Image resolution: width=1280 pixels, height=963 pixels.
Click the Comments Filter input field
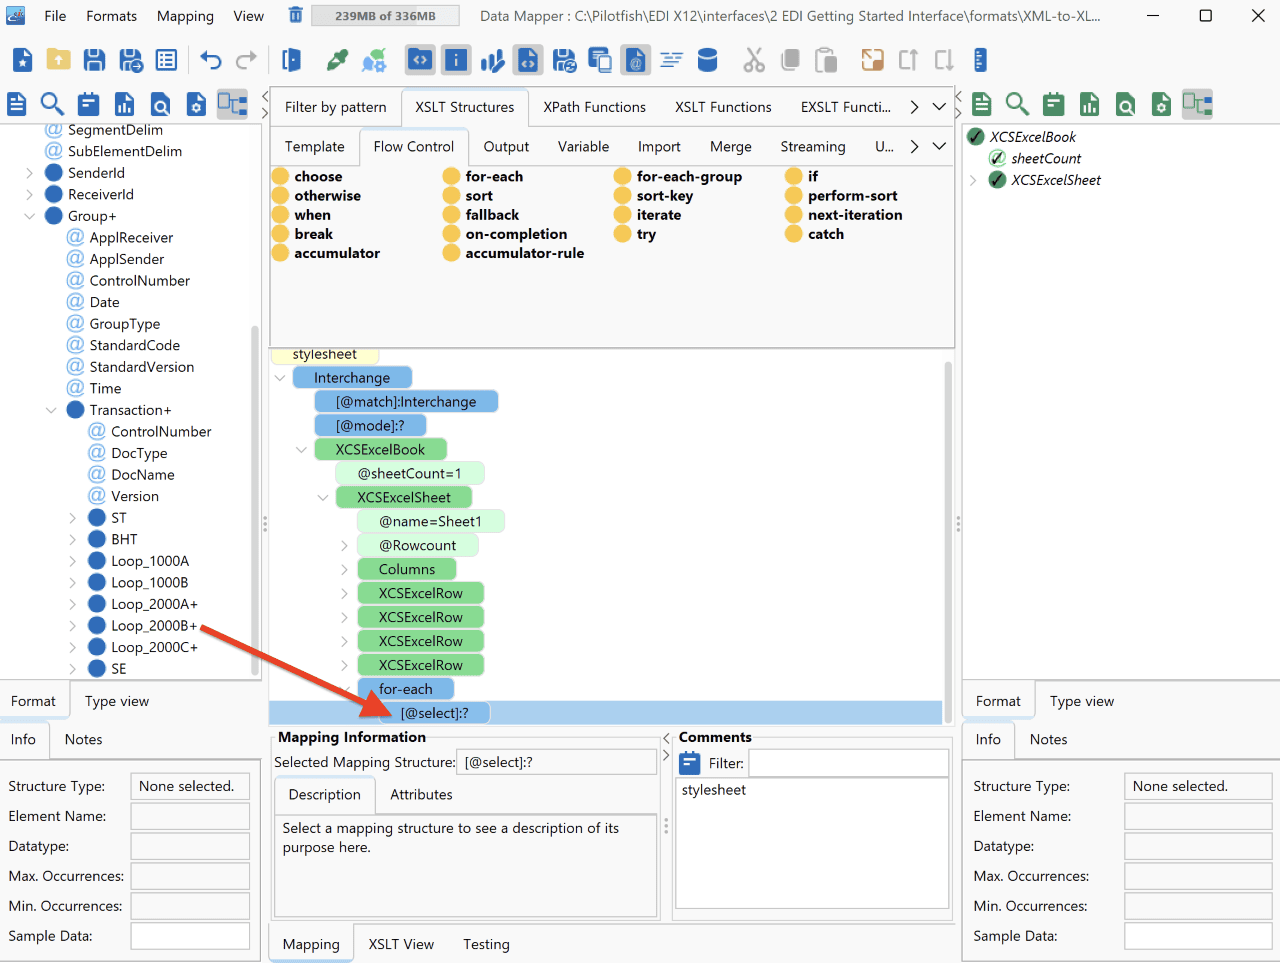(848, 763)
